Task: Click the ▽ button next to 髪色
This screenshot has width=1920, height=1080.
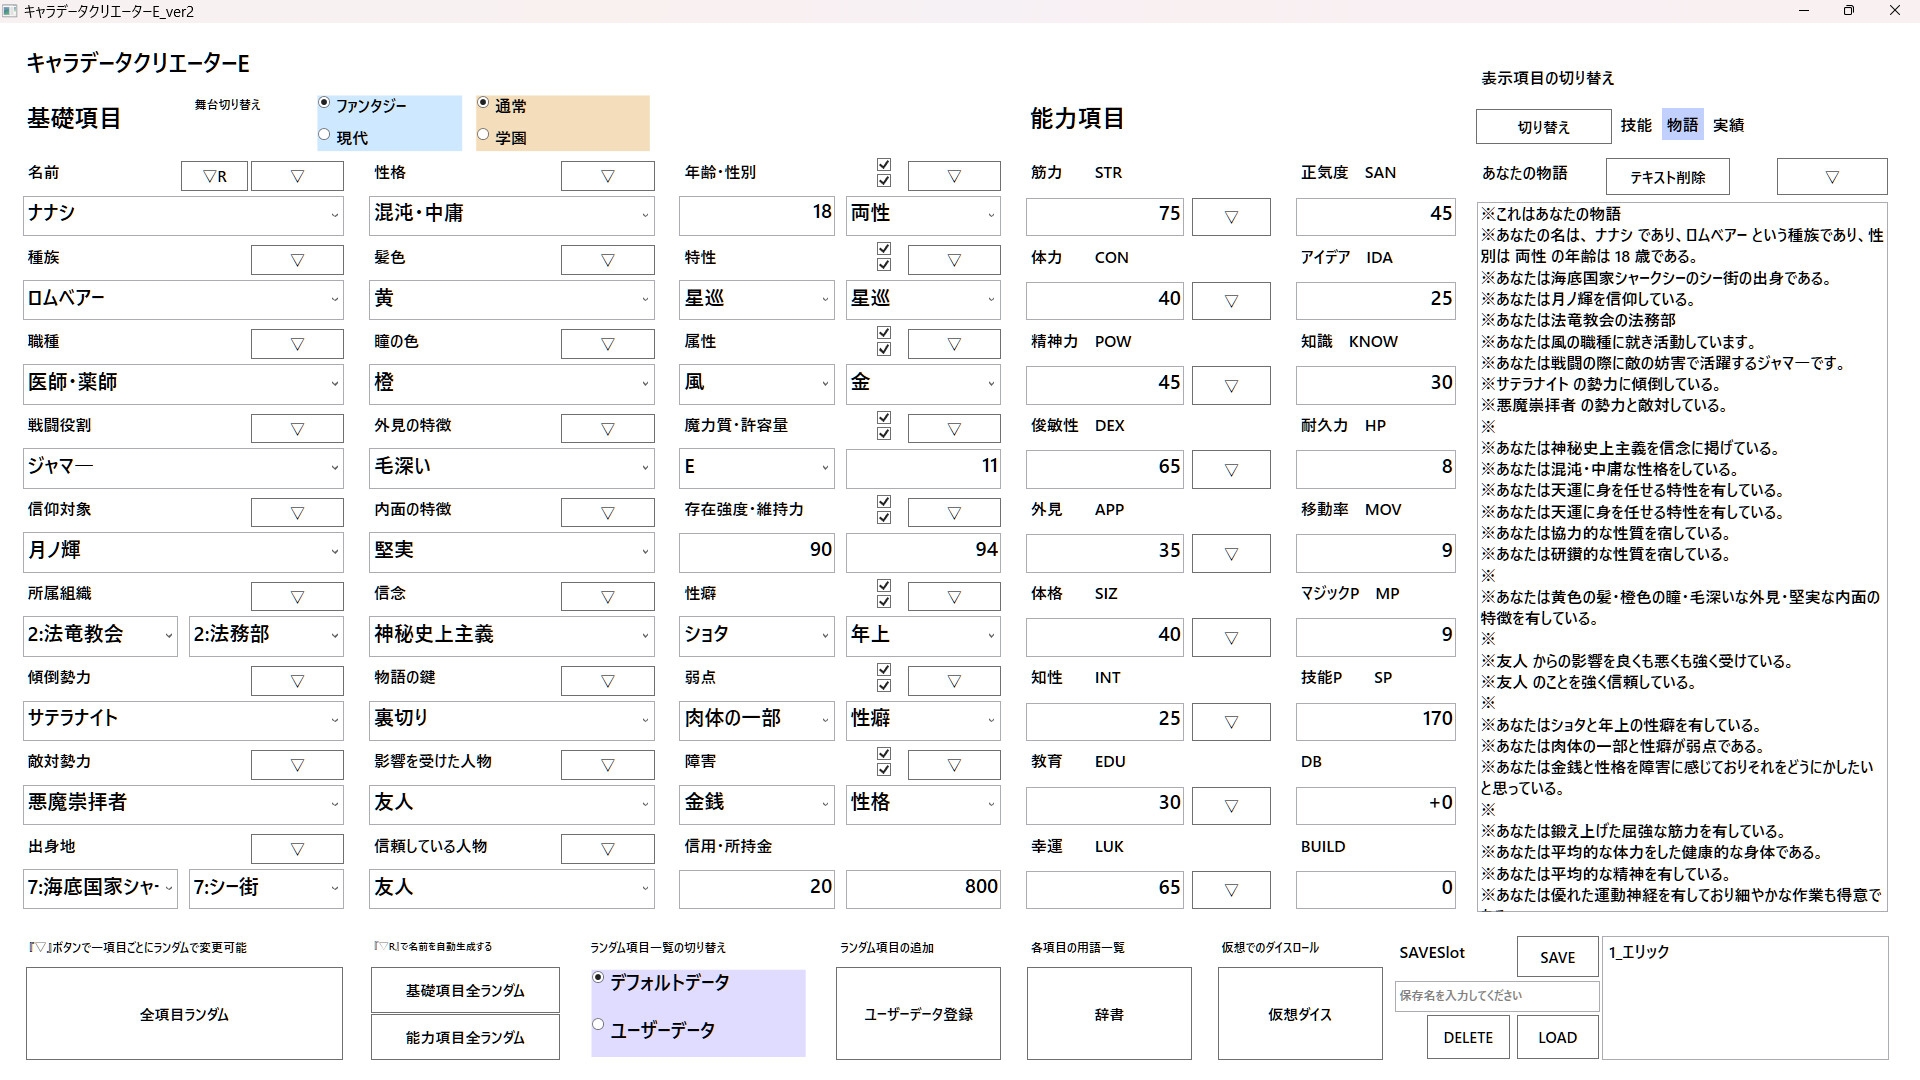Action: (x=607, y=260)
